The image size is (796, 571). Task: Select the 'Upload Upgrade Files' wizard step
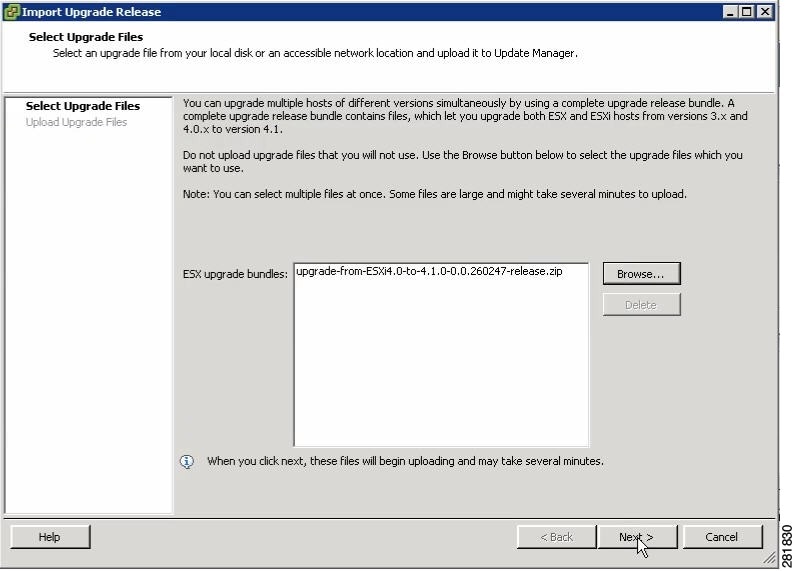pos(76,122)
